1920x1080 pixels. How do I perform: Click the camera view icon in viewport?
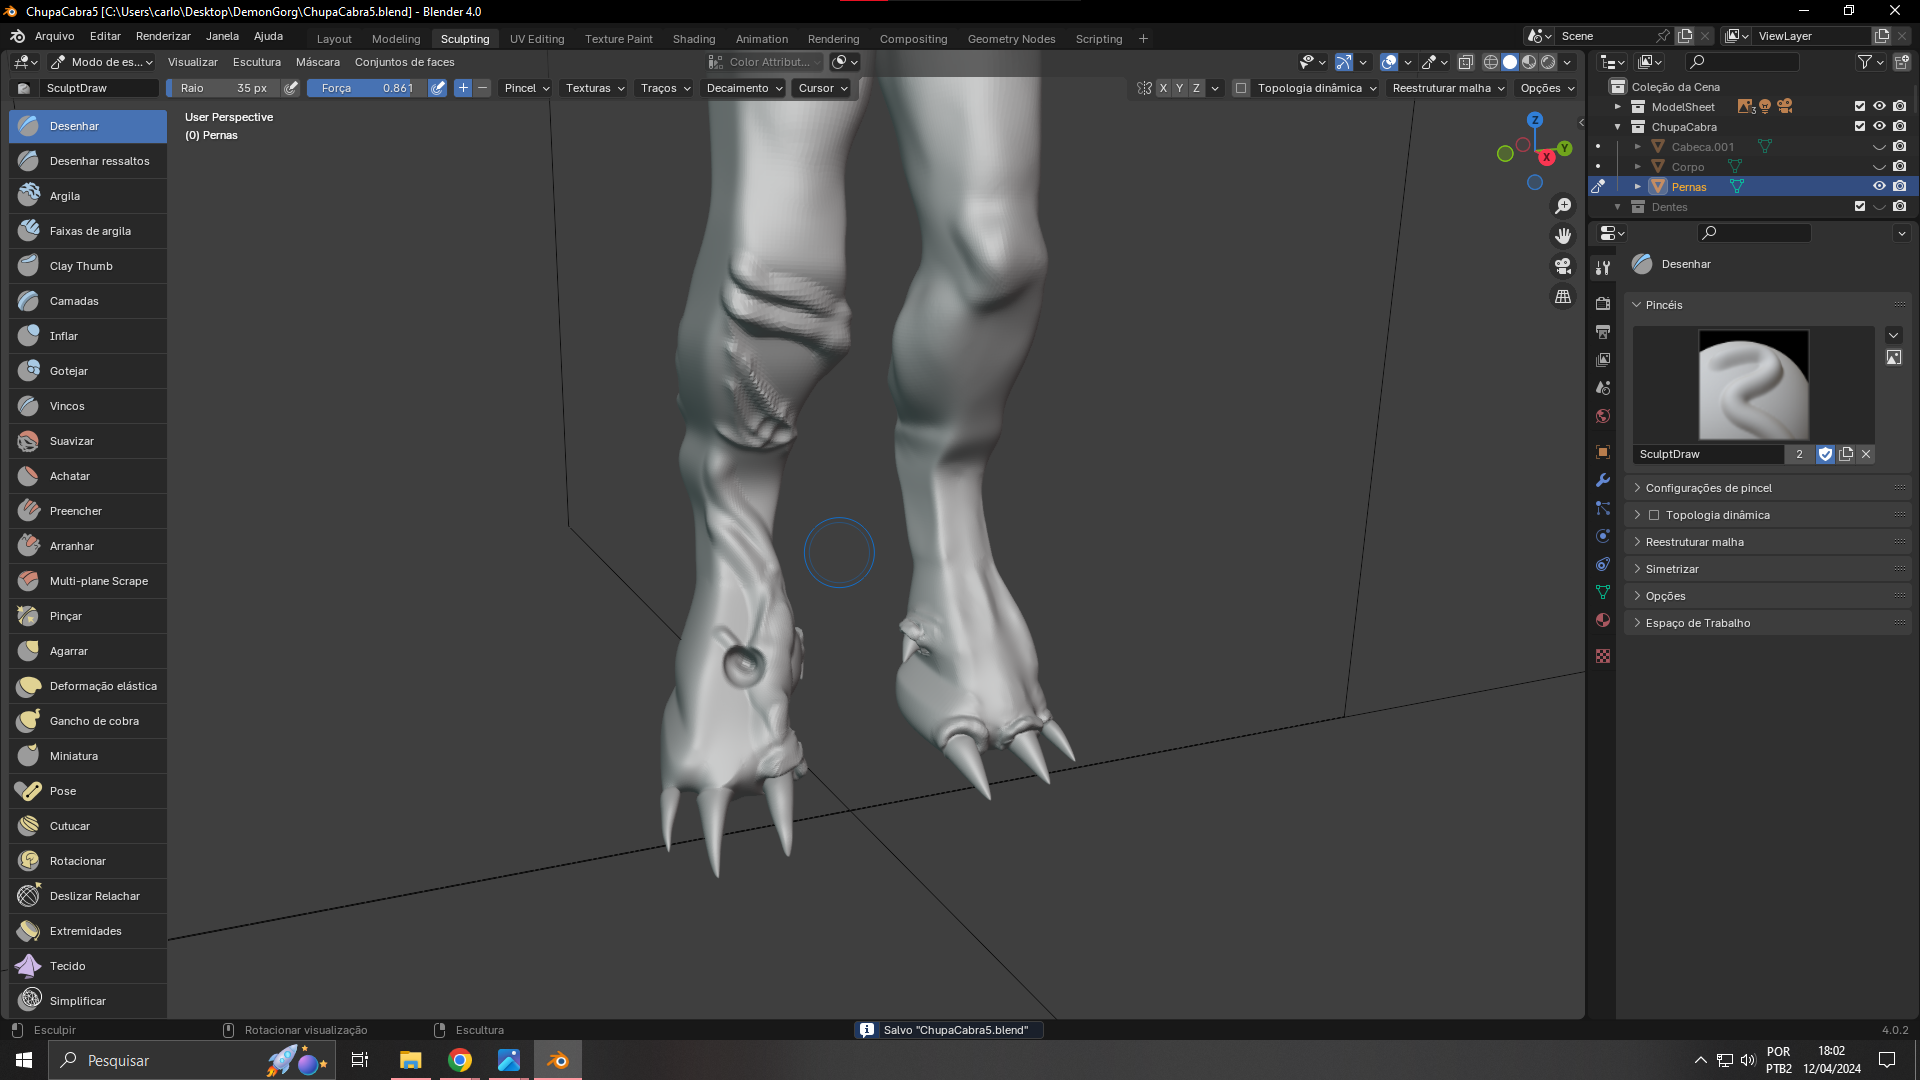(1563, 267)
